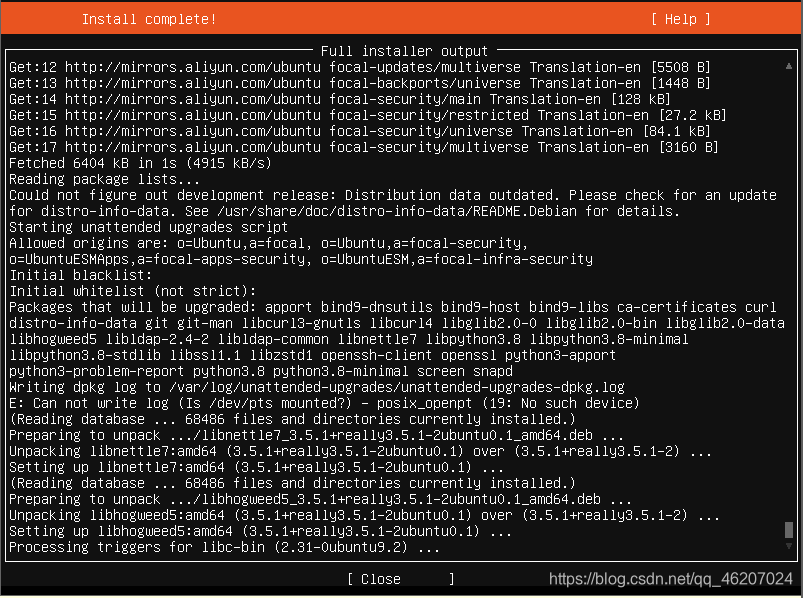Click 'Processing triggers for libc-bin' line

pos(224,547)
